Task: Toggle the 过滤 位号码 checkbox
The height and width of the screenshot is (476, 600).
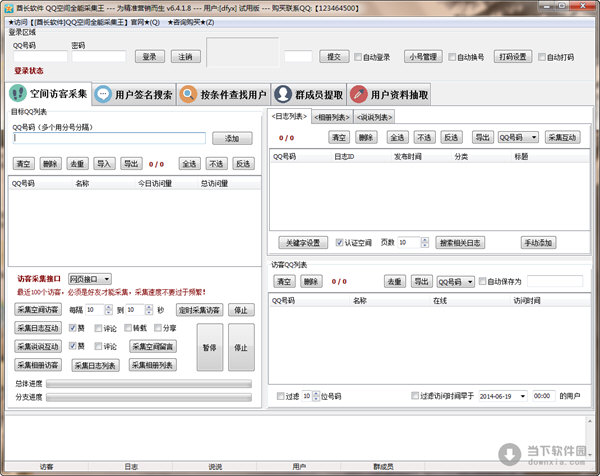Action: coord(280,396)
